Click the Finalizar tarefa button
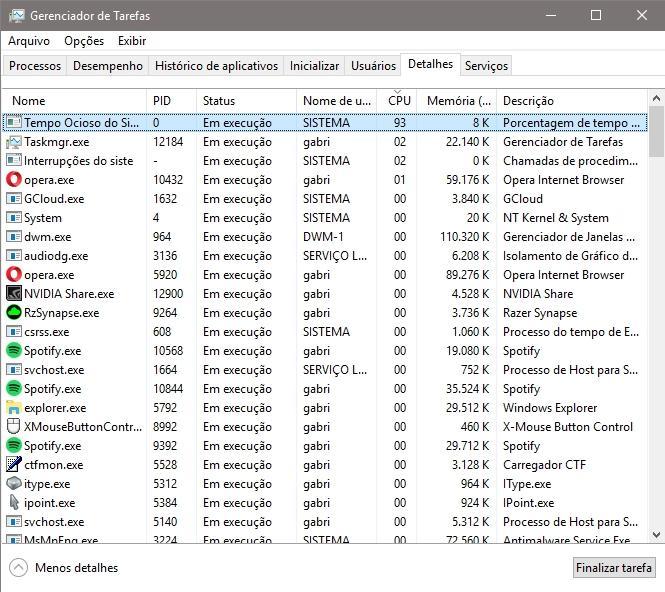Screen dimensions: 665x592 pos(614,567)
